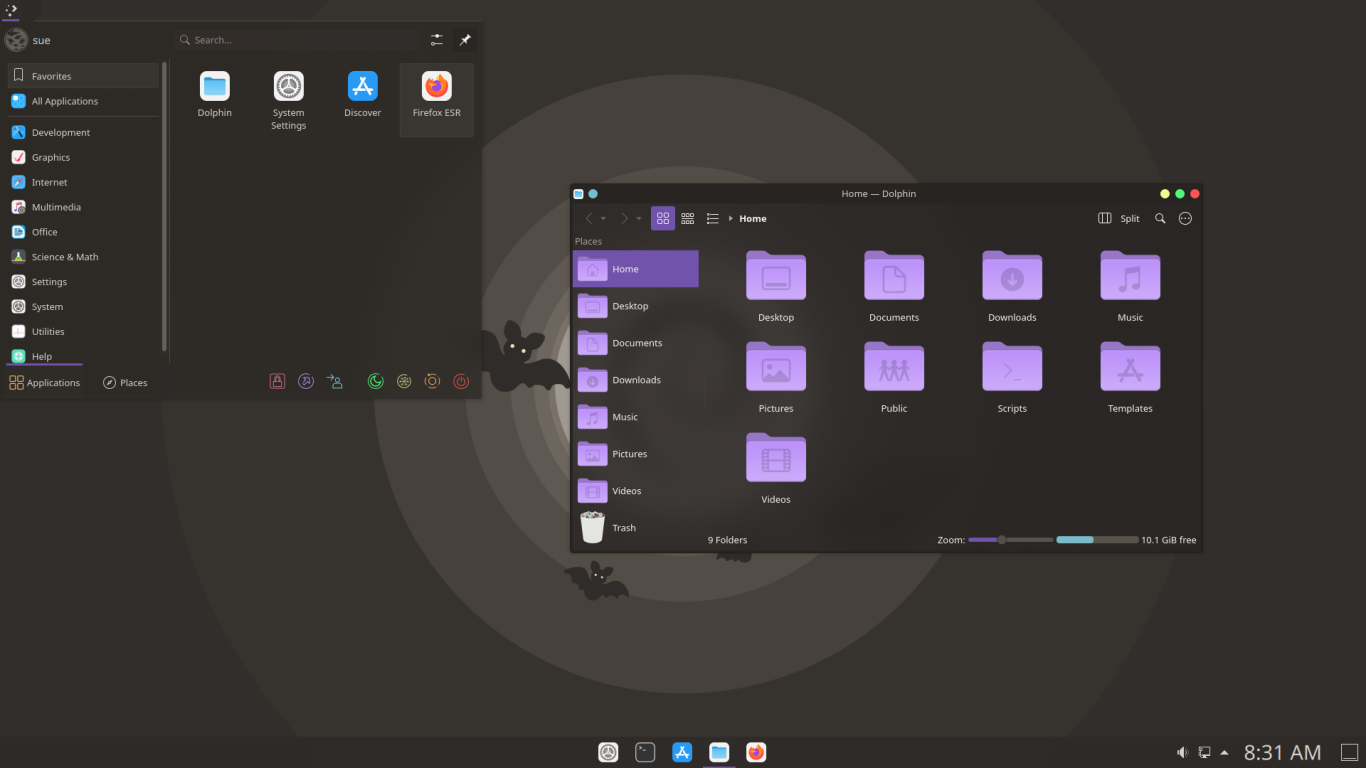The height and width of the screenshot is (768, 1366).
Task: Open System category in launcher
Action: click(83, 307)
